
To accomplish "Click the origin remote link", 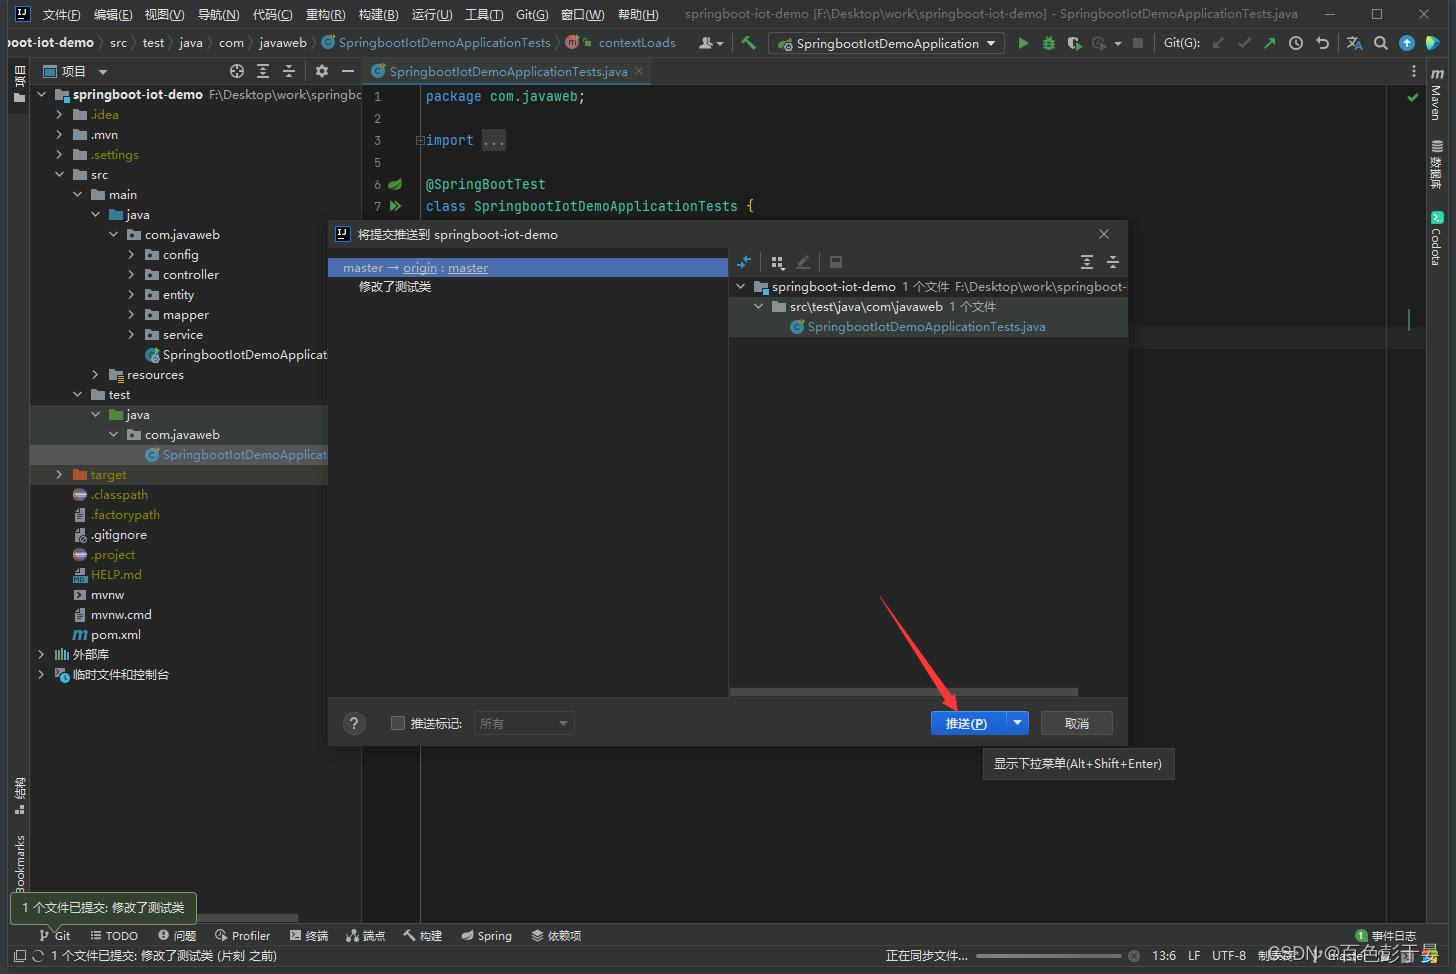I will click(420, 268).
